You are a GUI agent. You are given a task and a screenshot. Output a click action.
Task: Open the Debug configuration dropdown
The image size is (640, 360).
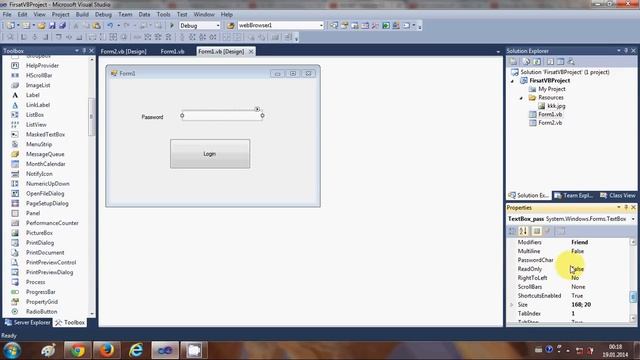[218, 25]
